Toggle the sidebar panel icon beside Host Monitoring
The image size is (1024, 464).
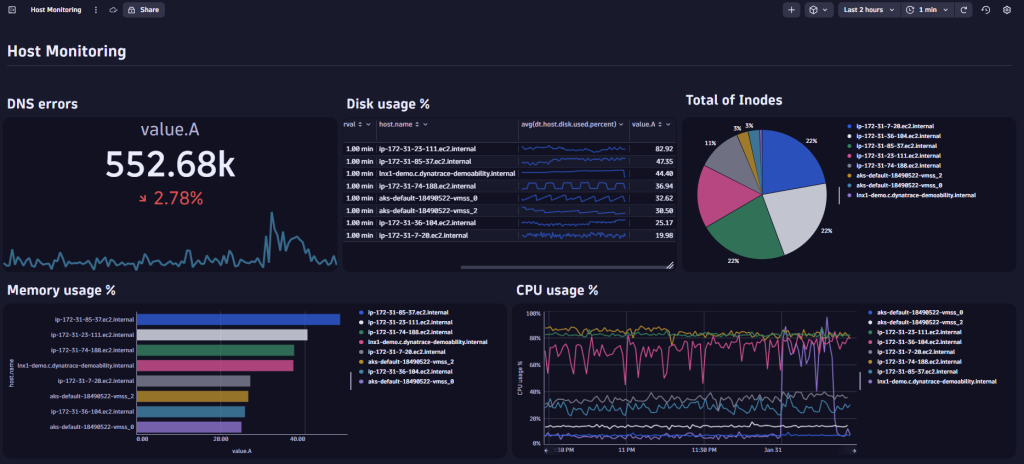[12, 10]
